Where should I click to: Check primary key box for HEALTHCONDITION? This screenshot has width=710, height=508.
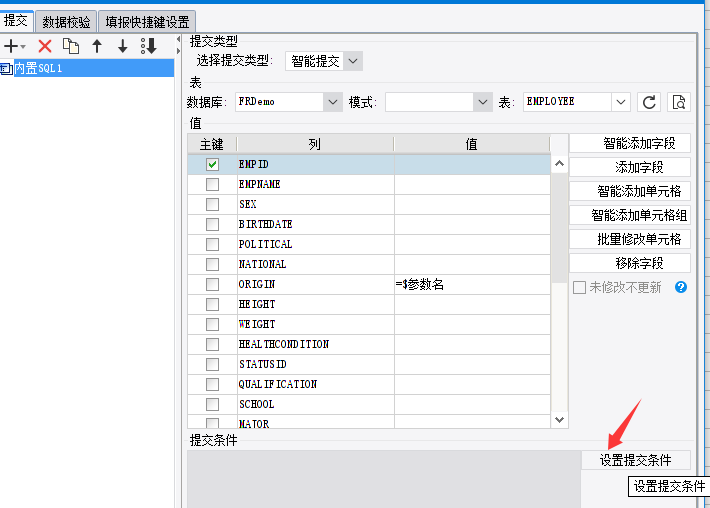point(212,344)
